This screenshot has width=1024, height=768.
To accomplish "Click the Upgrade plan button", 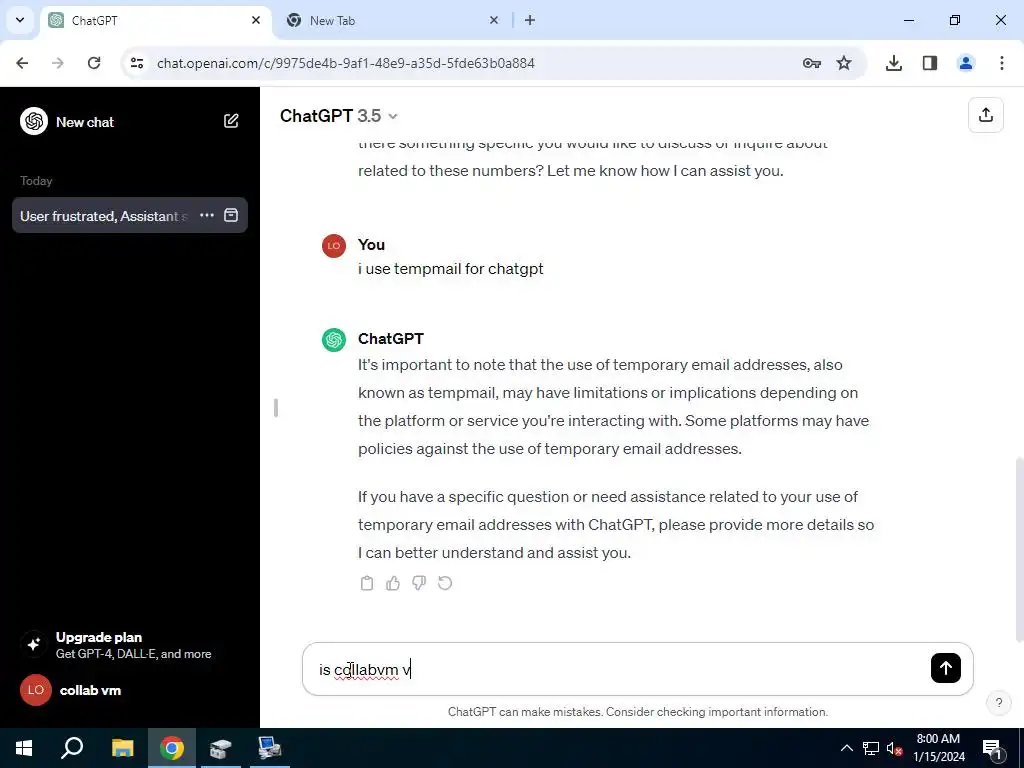I will pyautogui.click(x=129, y=645).
